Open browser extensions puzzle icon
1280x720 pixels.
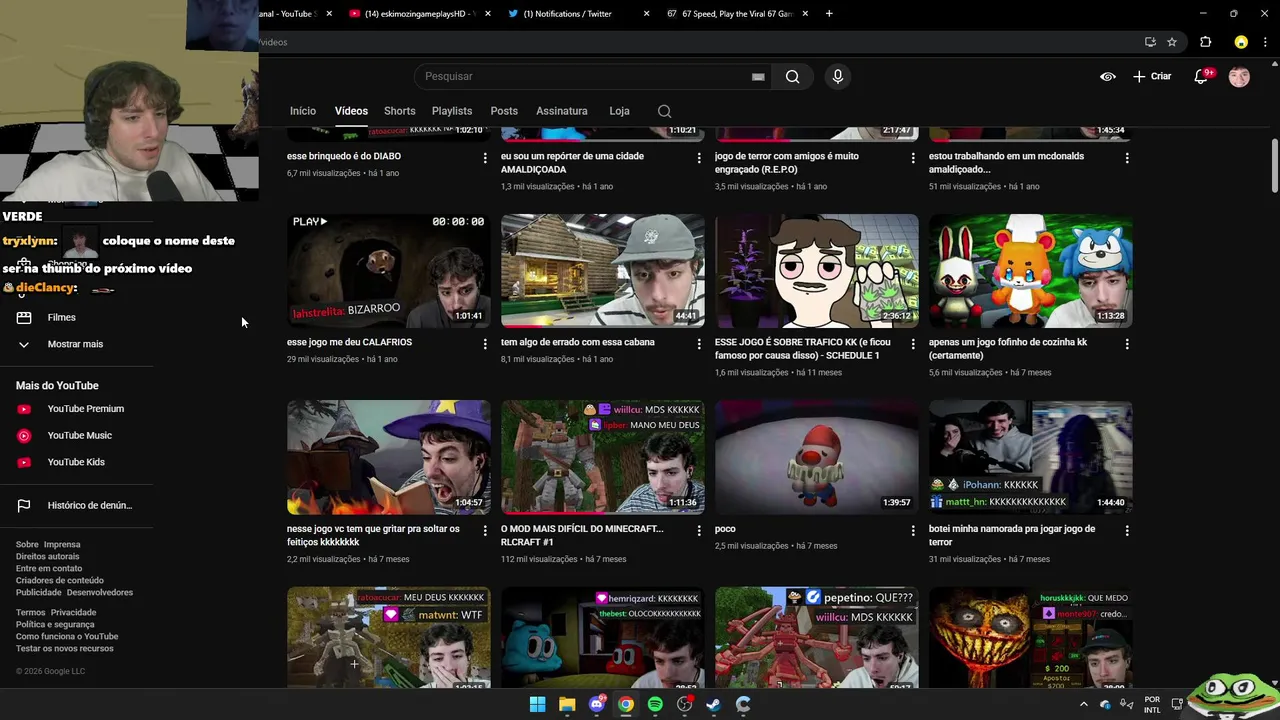point(1205,42)
